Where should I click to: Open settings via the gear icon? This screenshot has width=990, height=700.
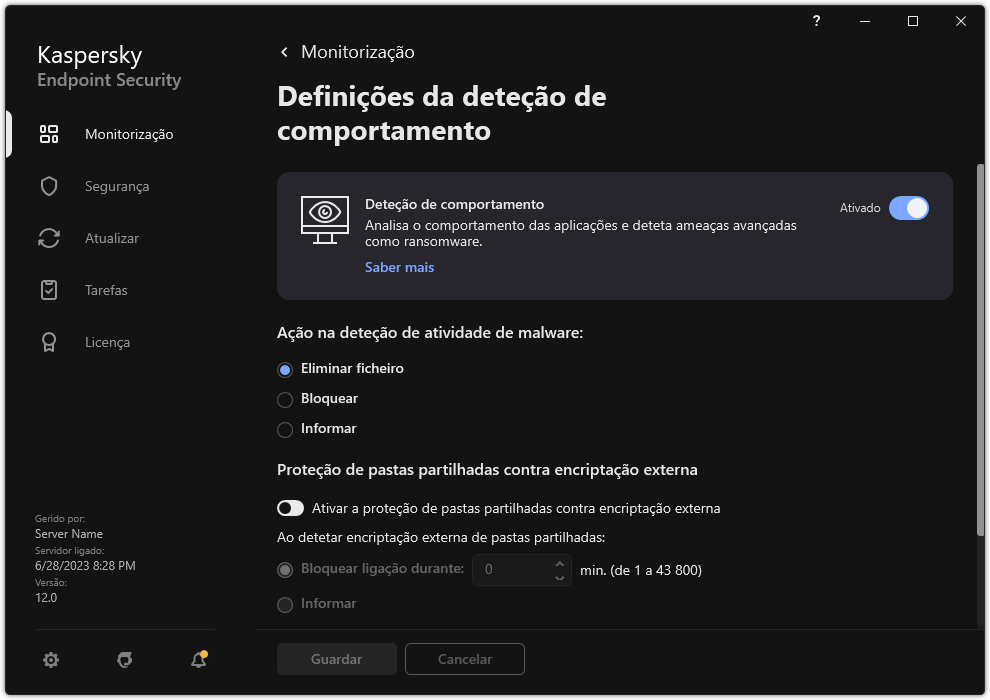tap(51, 659)
